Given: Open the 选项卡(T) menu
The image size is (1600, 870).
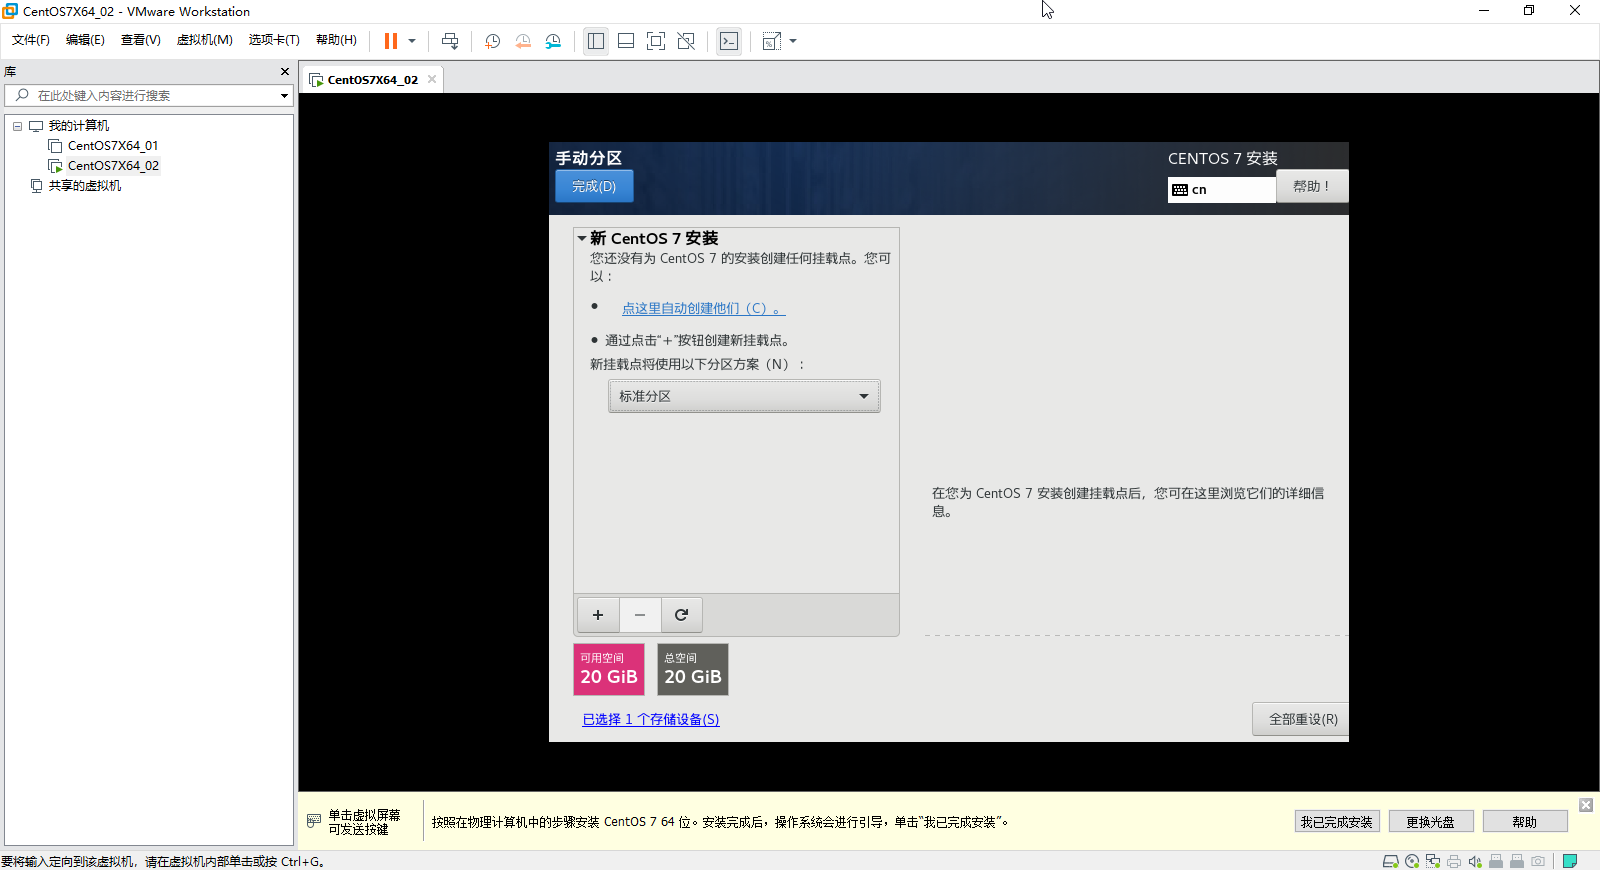Looking at the screenshot, I should tap(274, 40).
